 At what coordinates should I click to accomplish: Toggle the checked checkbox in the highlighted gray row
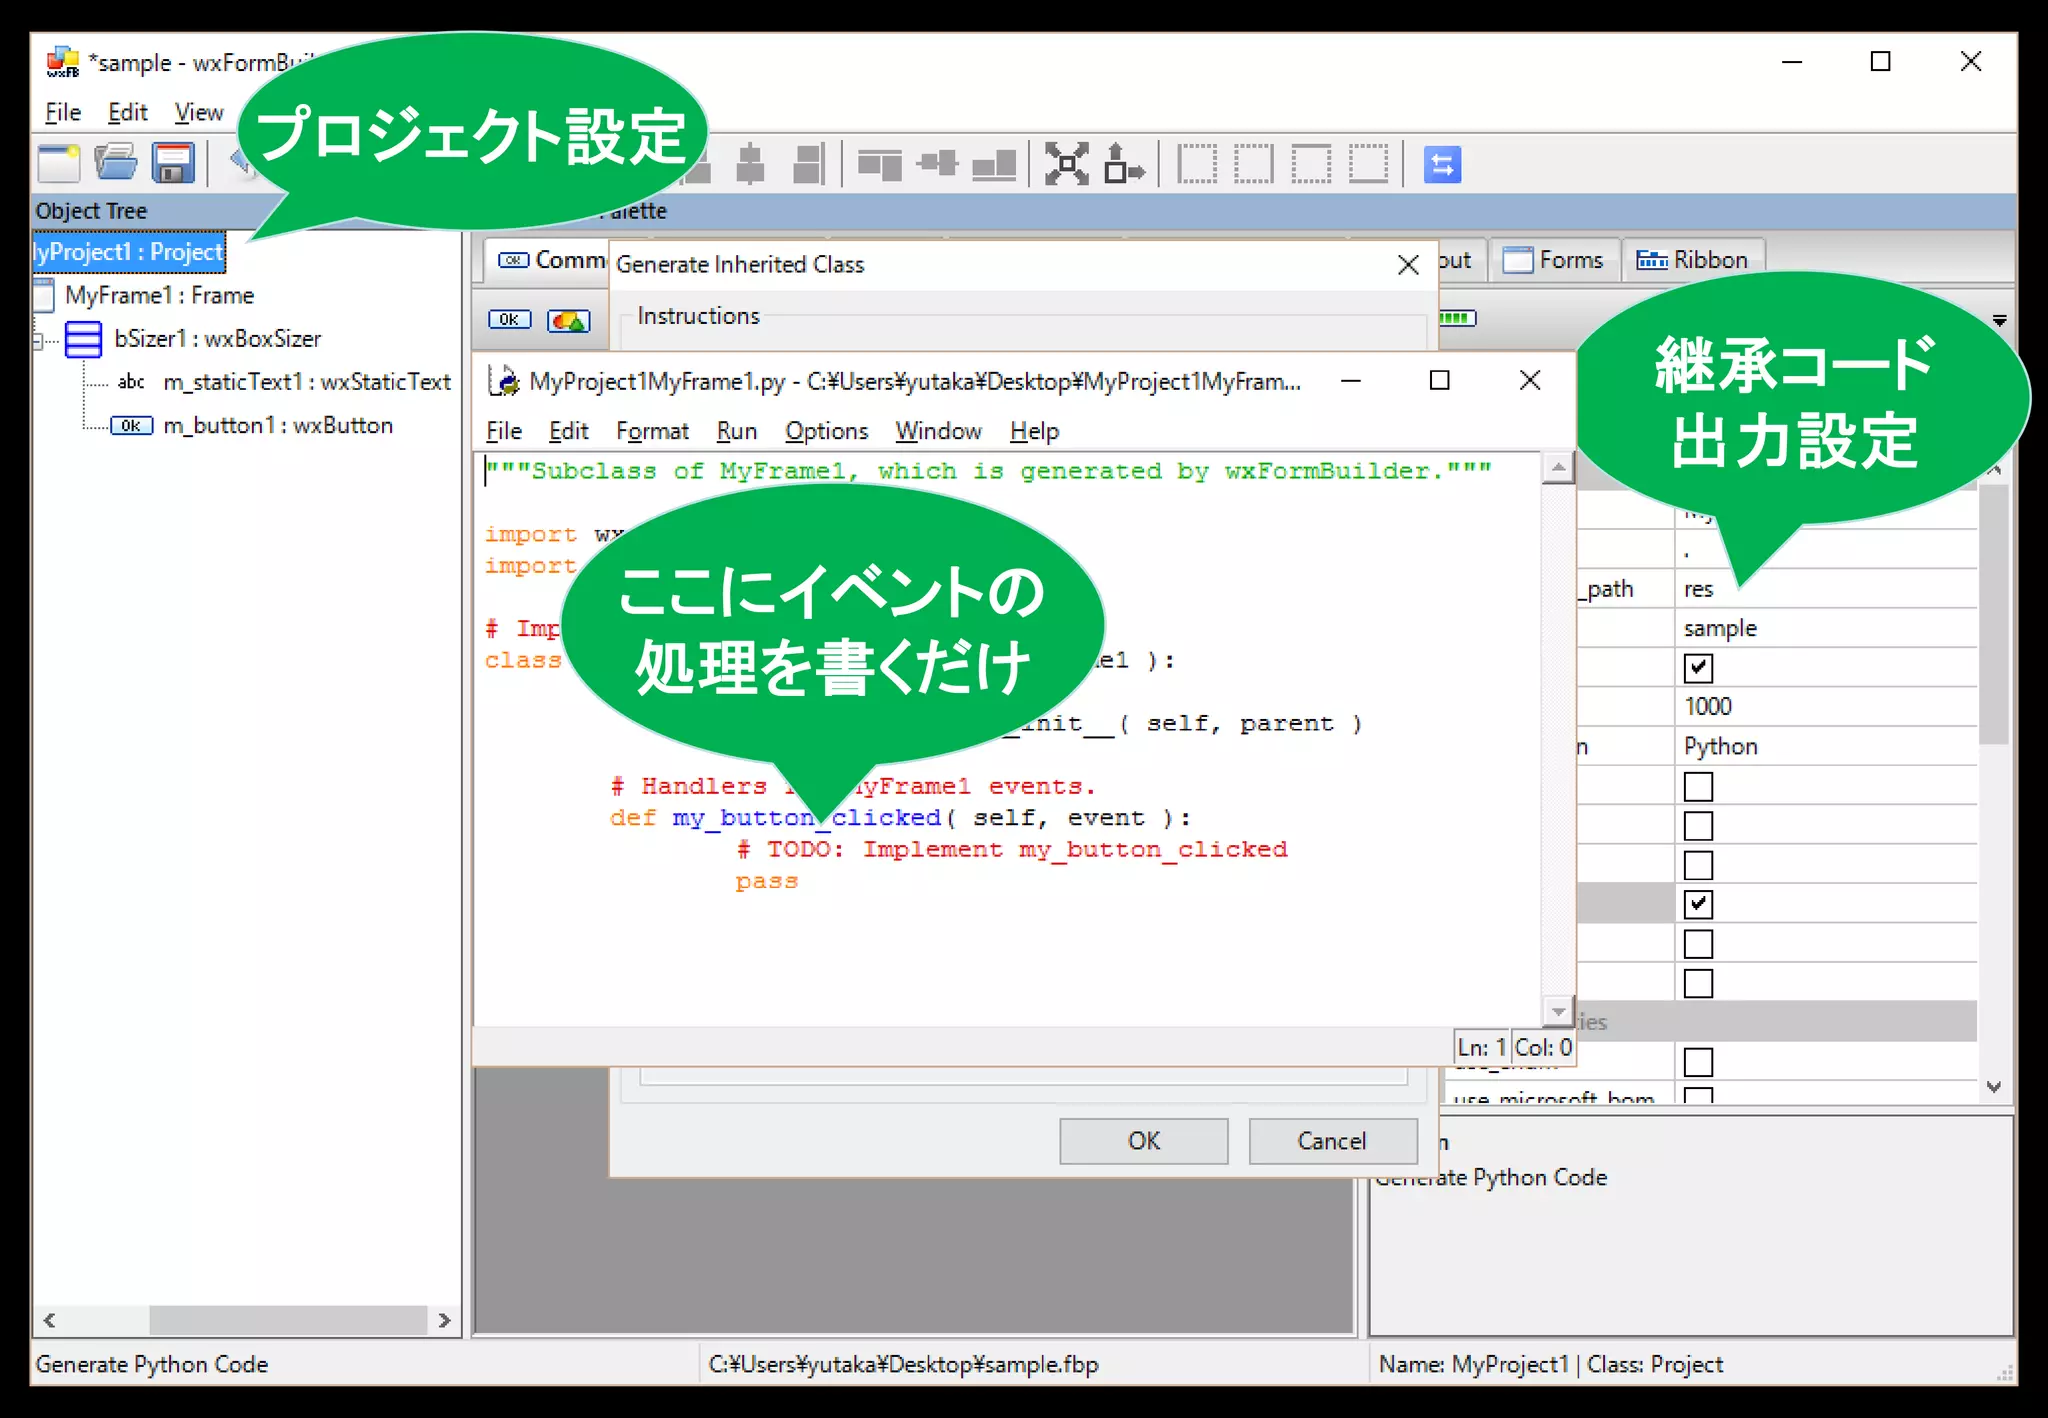point(1698,904)
